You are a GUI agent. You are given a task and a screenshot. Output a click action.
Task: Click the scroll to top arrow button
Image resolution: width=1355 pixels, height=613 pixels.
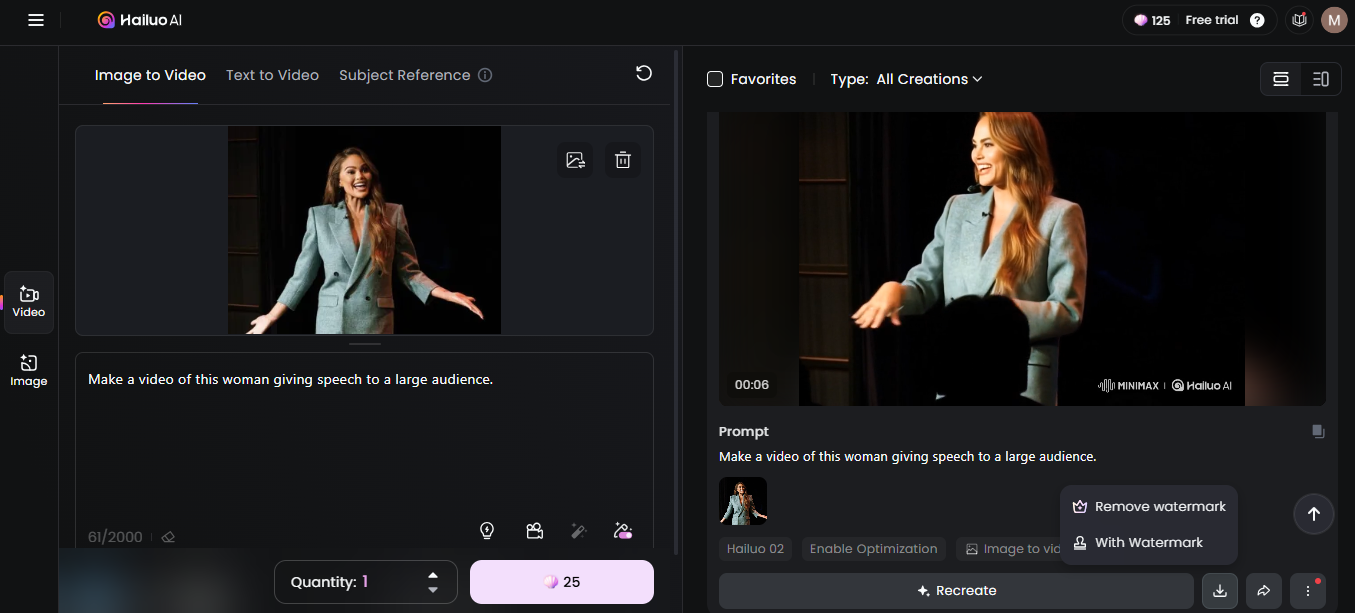[x=1313, y=514]
